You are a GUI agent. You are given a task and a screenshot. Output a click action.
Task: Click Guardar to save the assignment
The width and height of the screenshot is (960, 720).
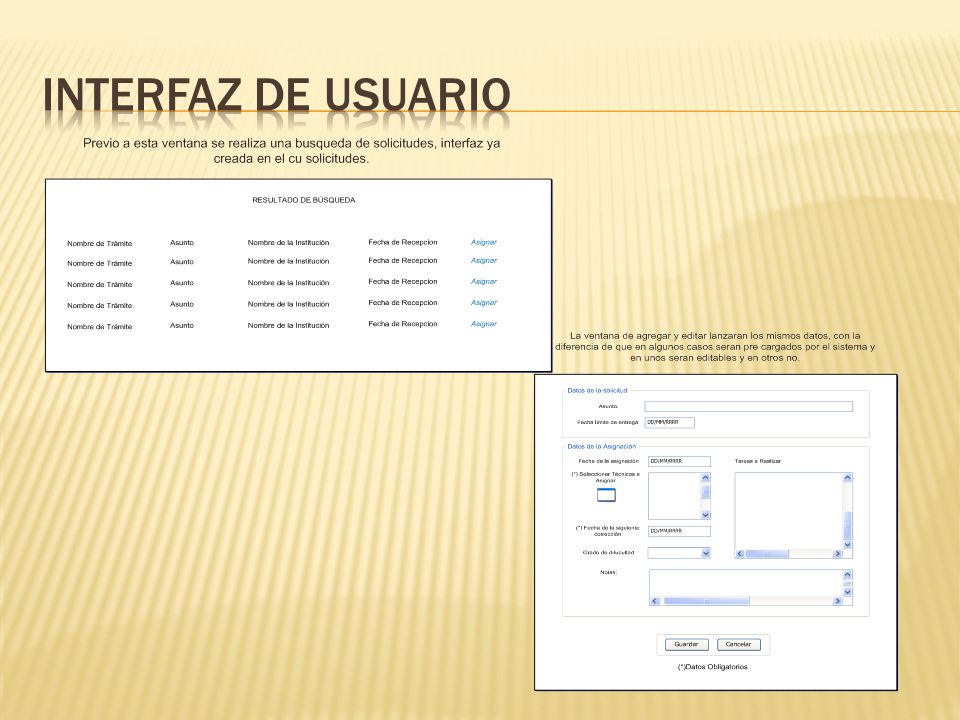(x=686, y=645)
